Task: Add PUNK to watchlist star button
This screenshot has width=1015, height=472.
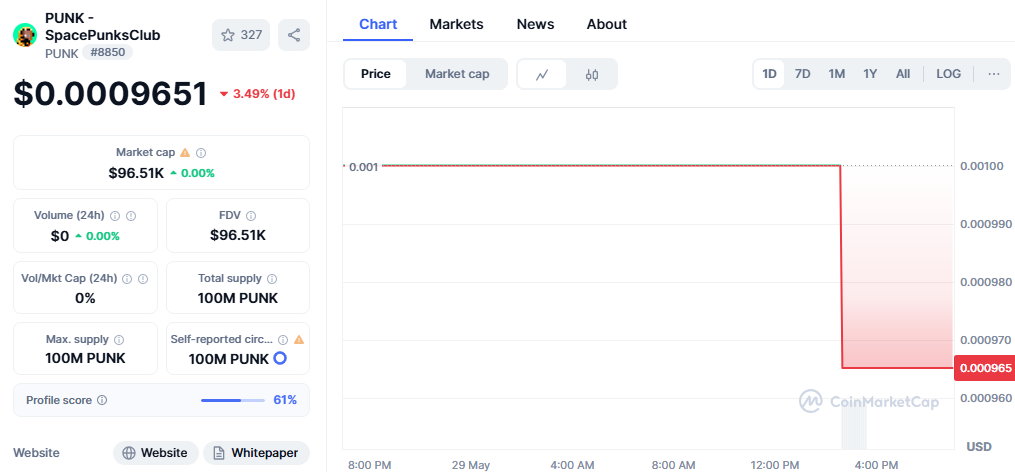Action: pyautogui.click(x=241, y=35)
